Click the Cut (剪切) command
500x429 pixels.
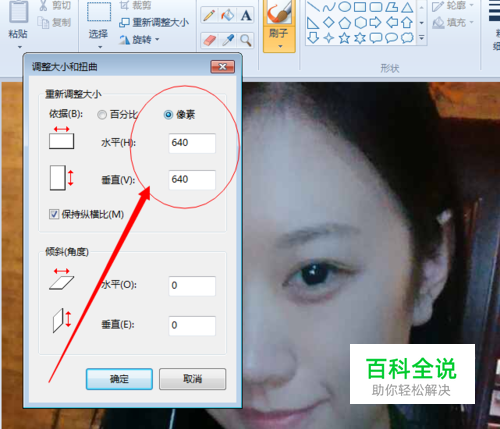coord(55,5)
